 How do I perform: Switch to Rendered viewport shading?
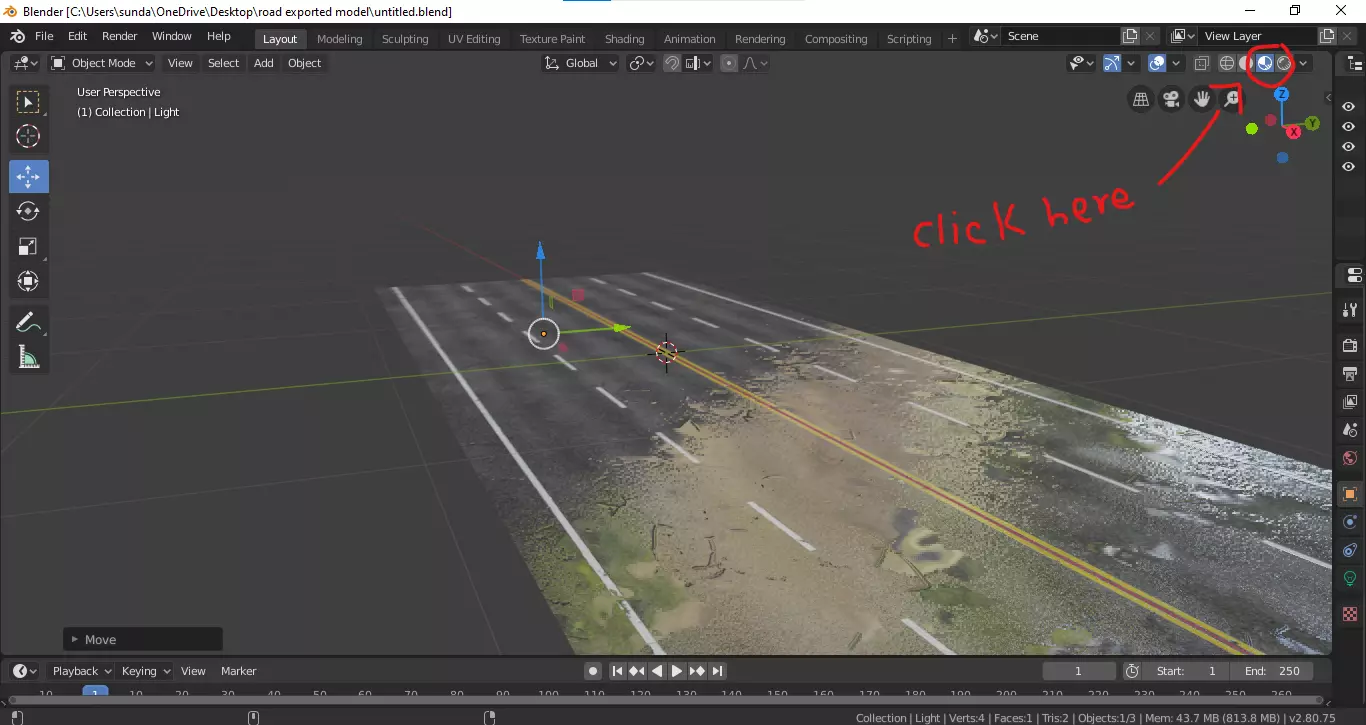tap(1284, 63)
